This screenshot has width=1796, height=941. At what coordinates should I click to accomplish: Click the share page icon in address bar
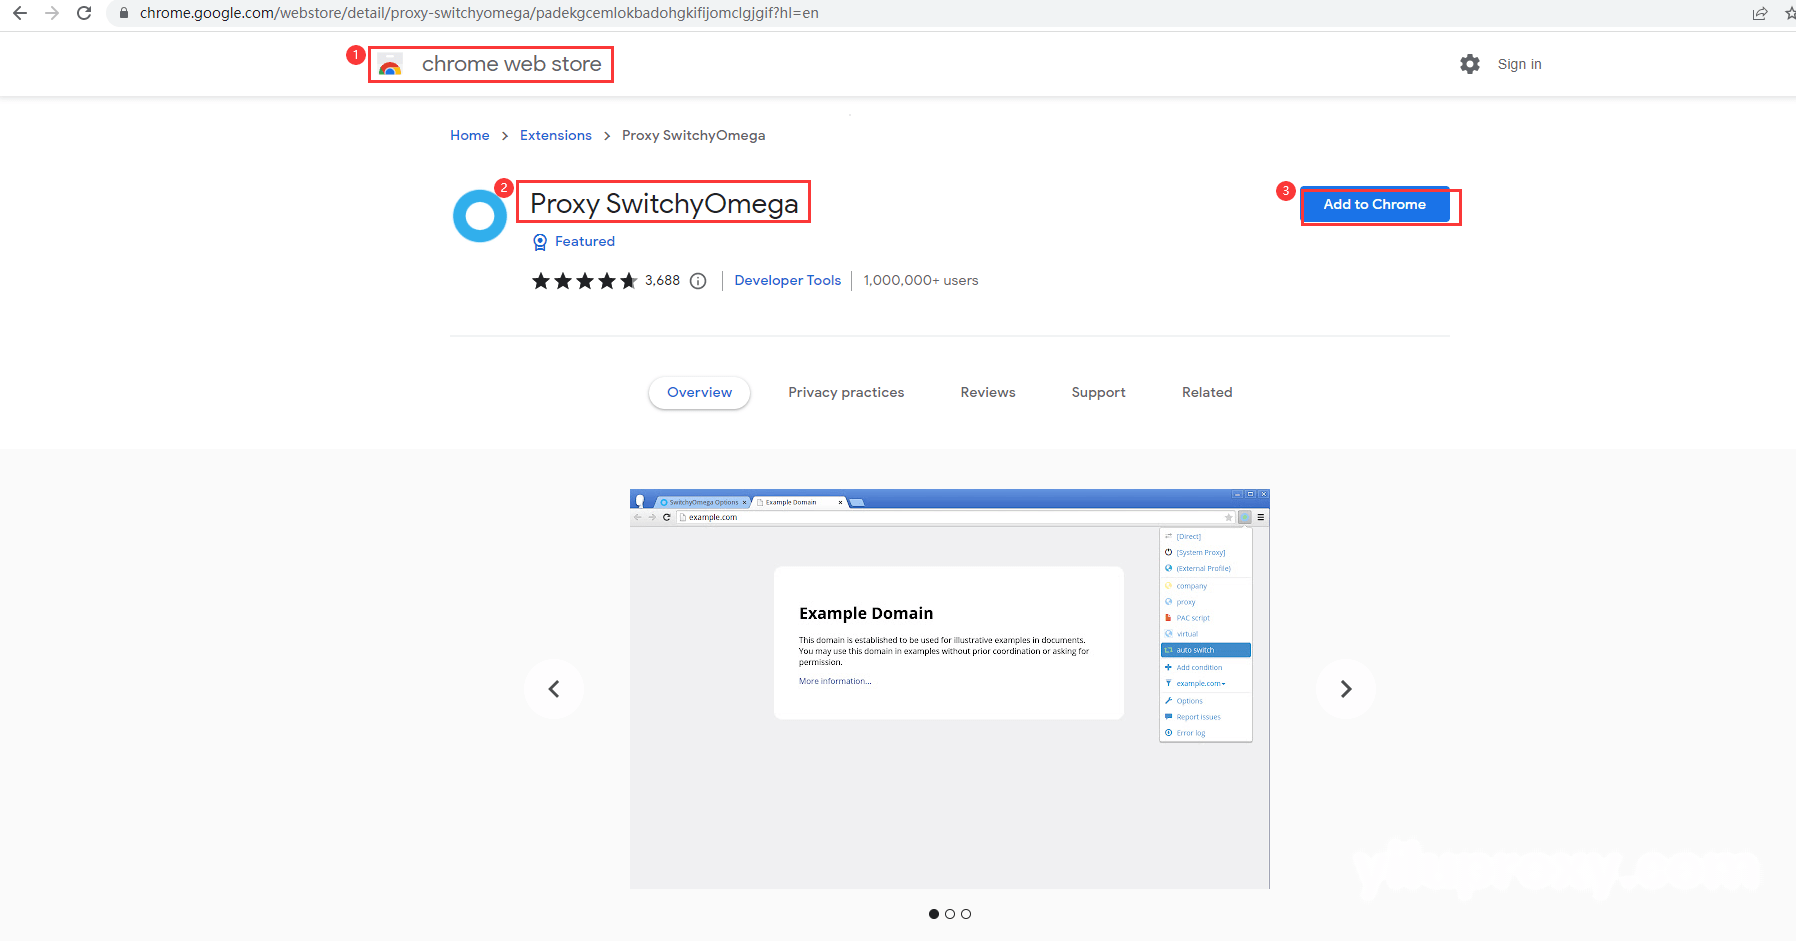tap(1760, 13)
